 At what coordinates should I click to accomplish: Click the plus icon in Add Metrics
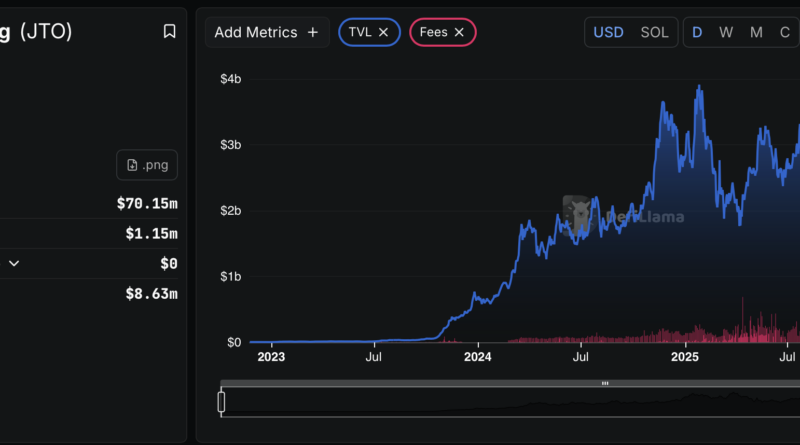[312, 32]
